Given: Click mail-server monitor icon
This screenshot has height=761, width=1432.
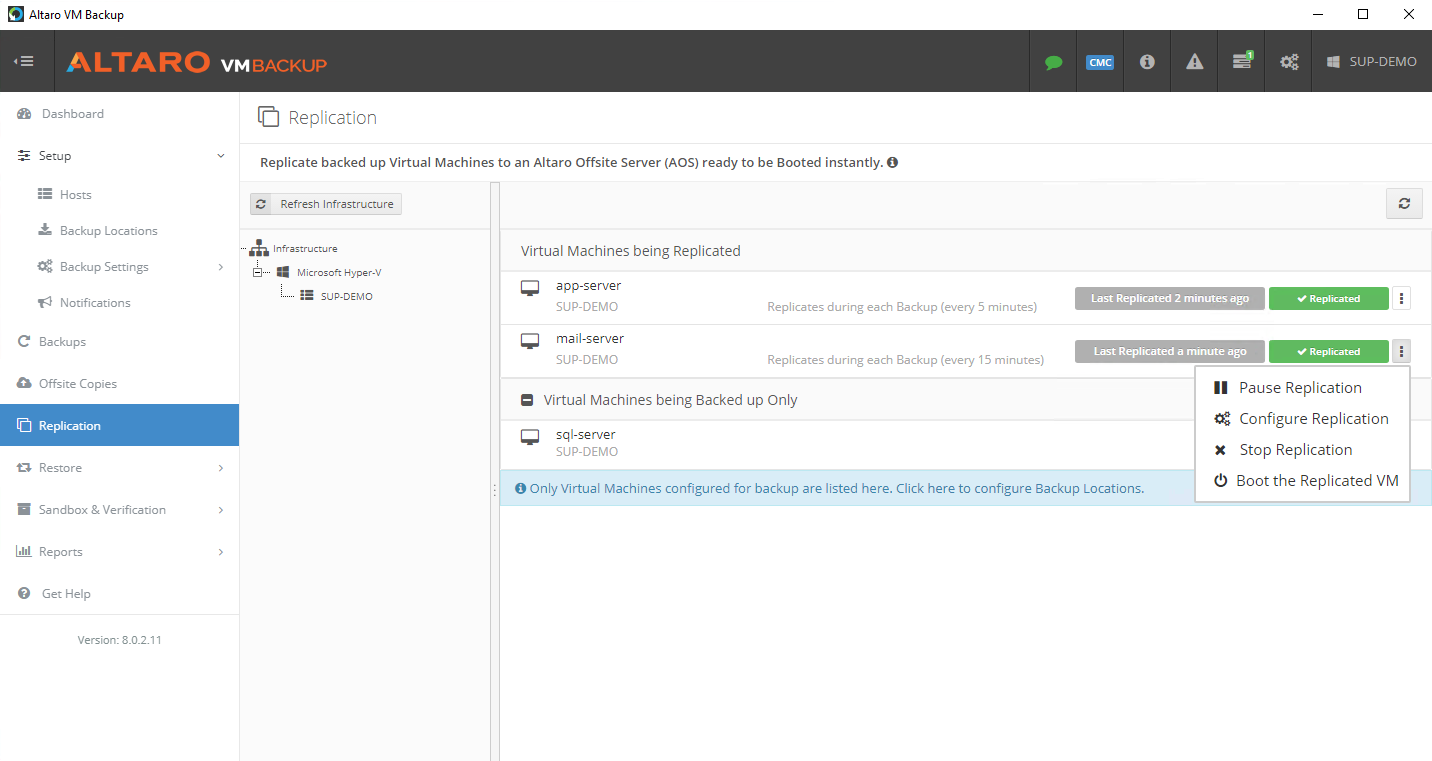Looking at the screenshot, I should (530, 341).
